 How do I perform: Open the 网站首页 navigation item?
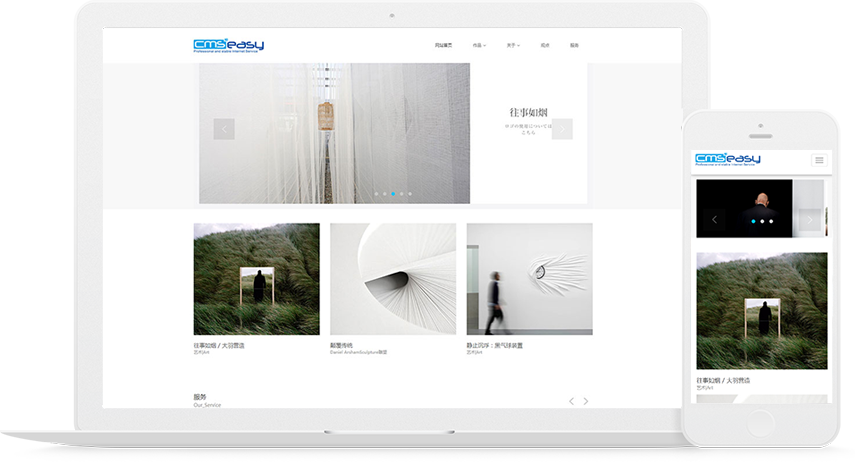pyautogui.click(x=443, y=46)
